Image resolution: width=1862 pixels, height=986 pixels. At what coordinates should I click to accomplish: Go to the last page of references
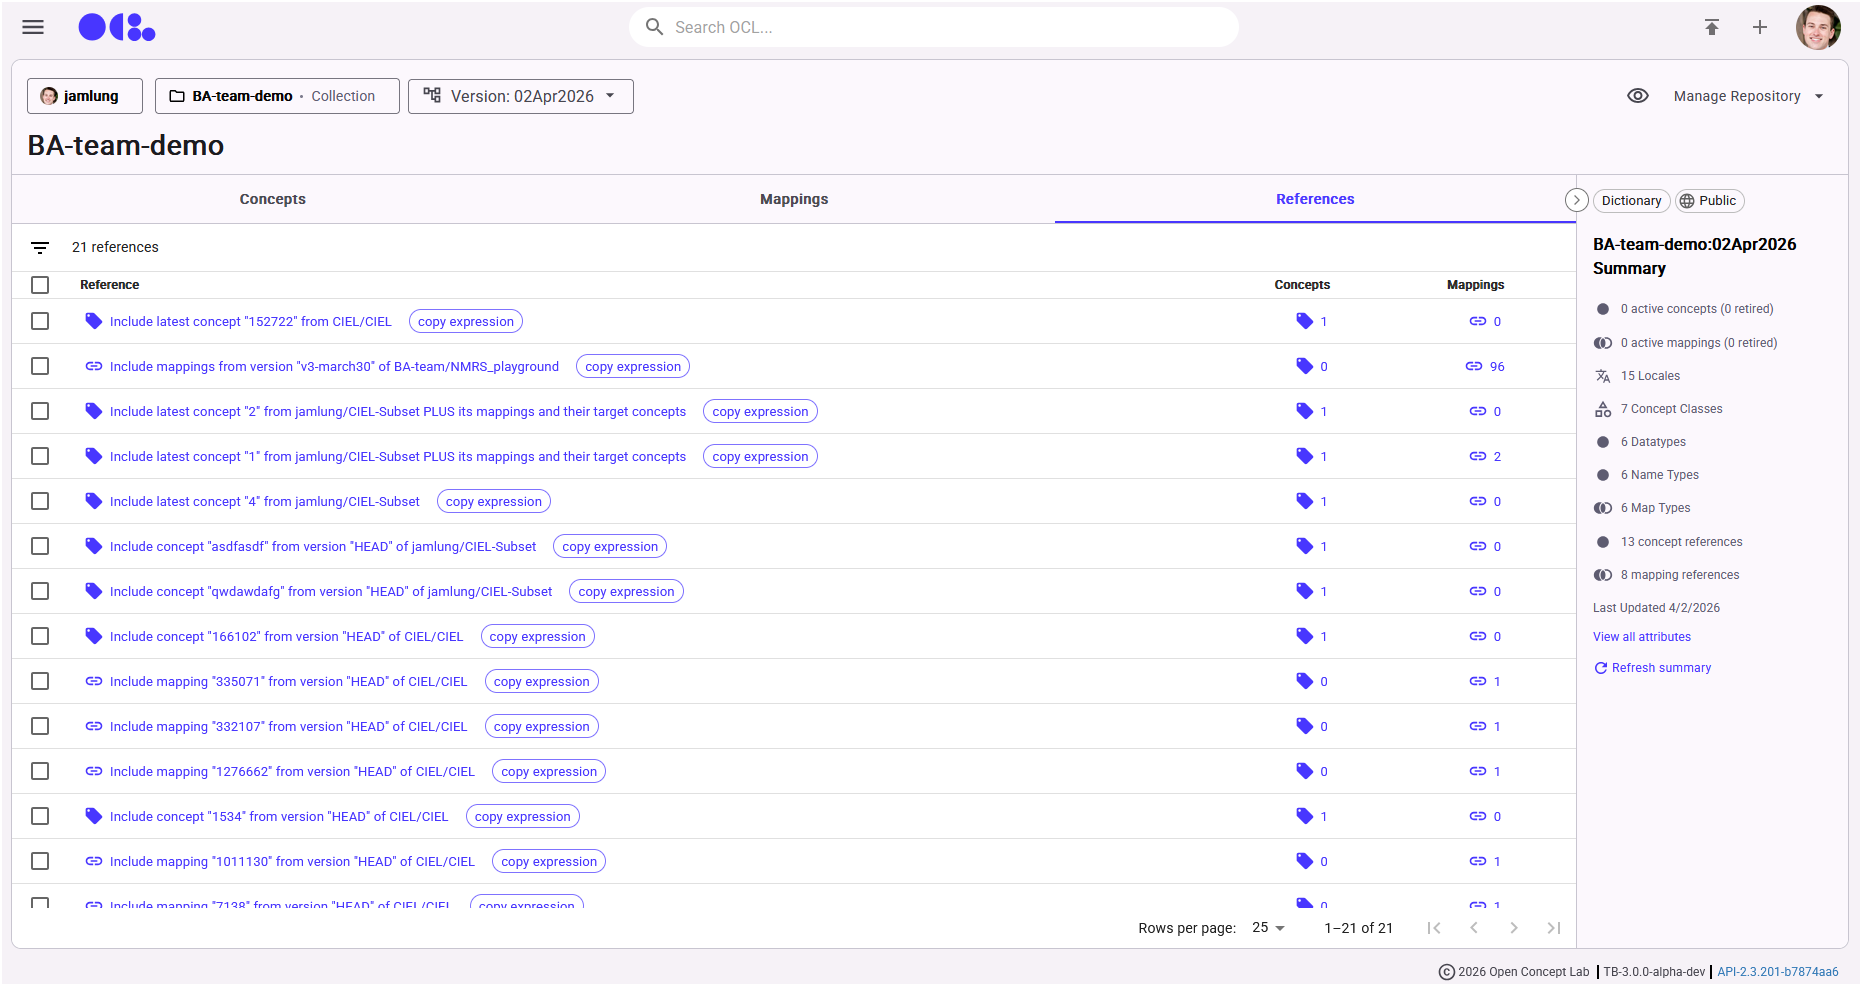[x=1553, y=928]
